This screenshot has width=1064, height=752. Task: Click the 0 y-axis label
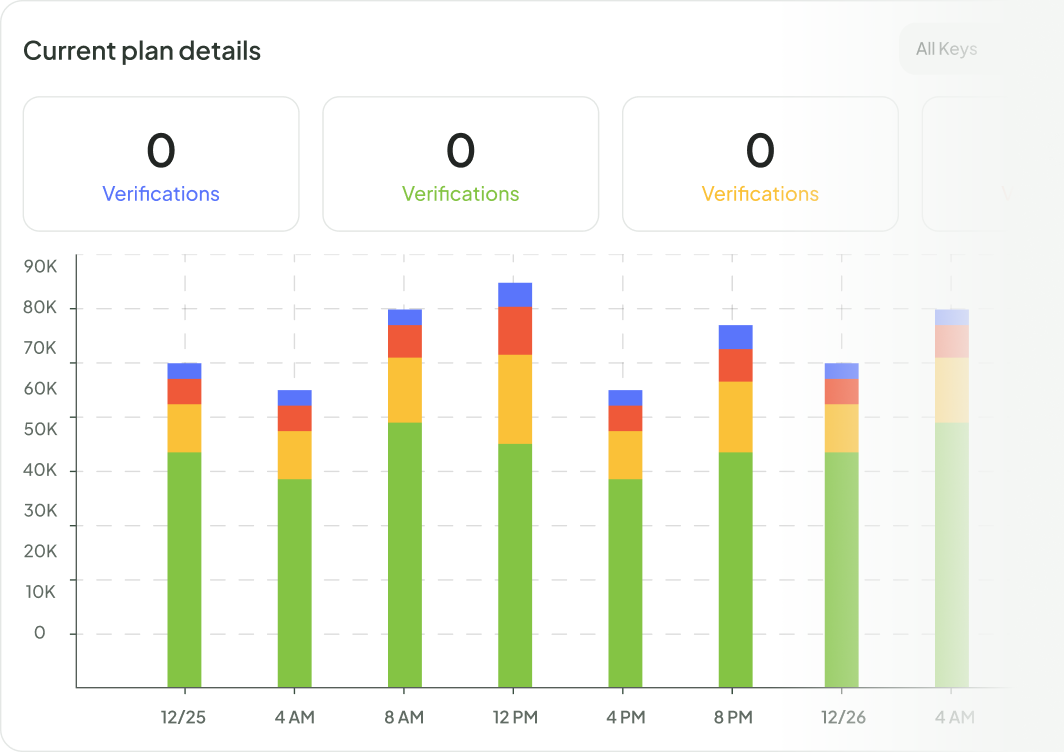39,633
